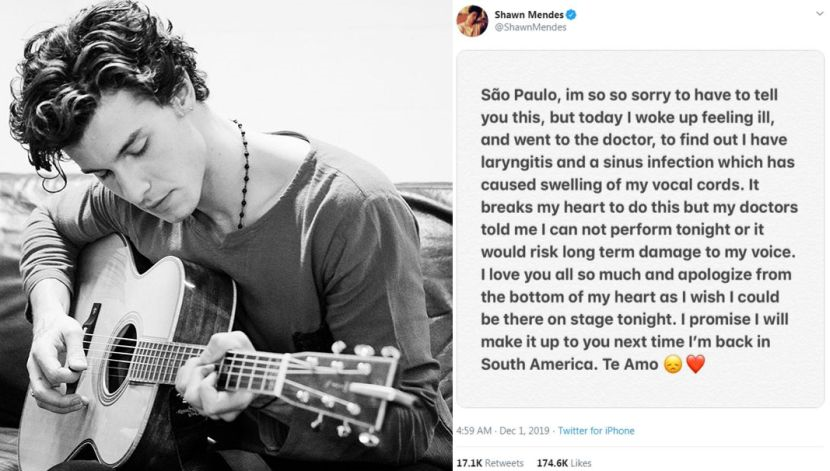Open Shawn Mendes profile avatar

(x=473, y=19)
